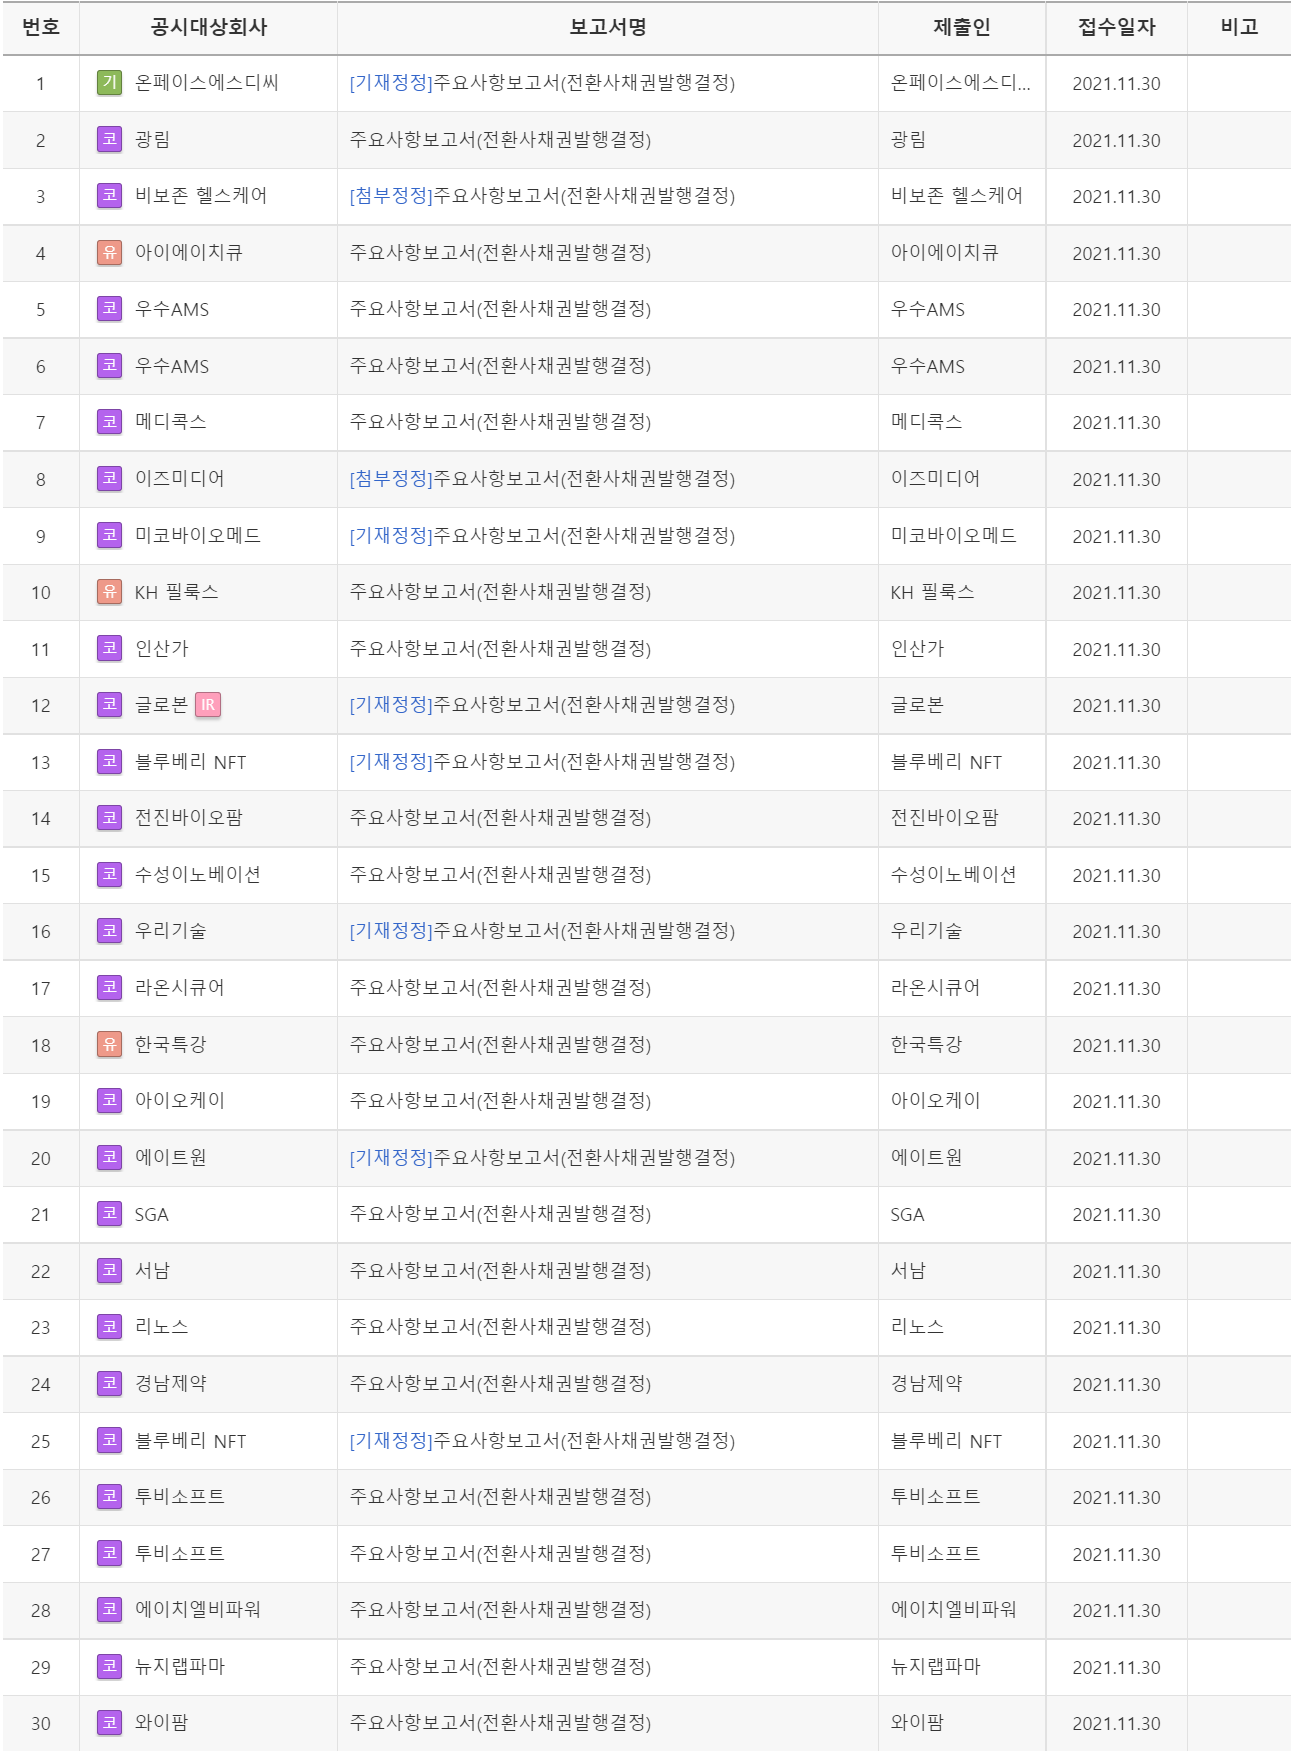Select submitter 온페이스에스디... in row 1
This screenshot has width=1306, height=1751.
coord(960,83)
